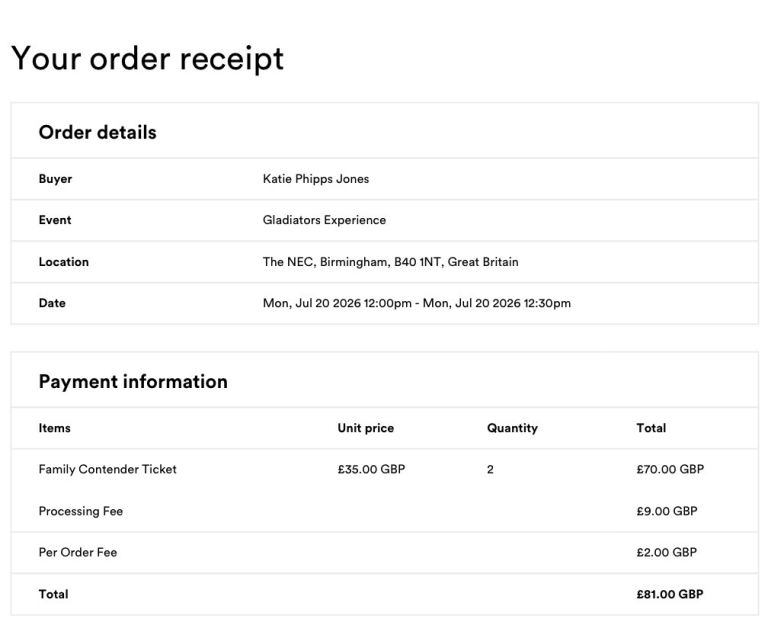Click the 'Location' row label

63,262
